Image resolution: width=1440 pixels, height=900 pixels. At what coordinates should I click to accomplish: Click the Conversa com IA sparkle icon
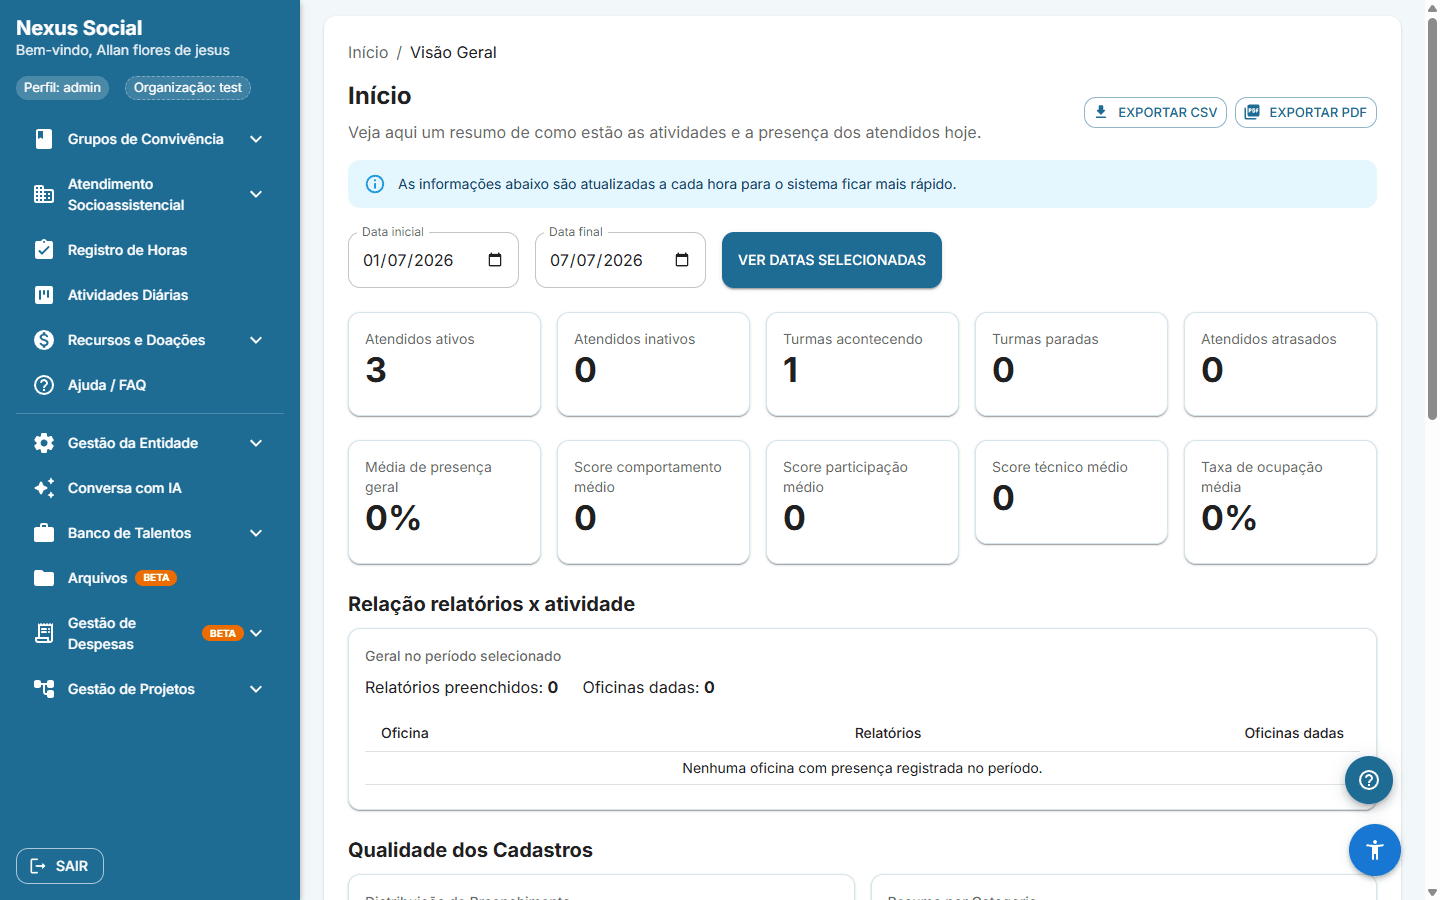point(44,488)
